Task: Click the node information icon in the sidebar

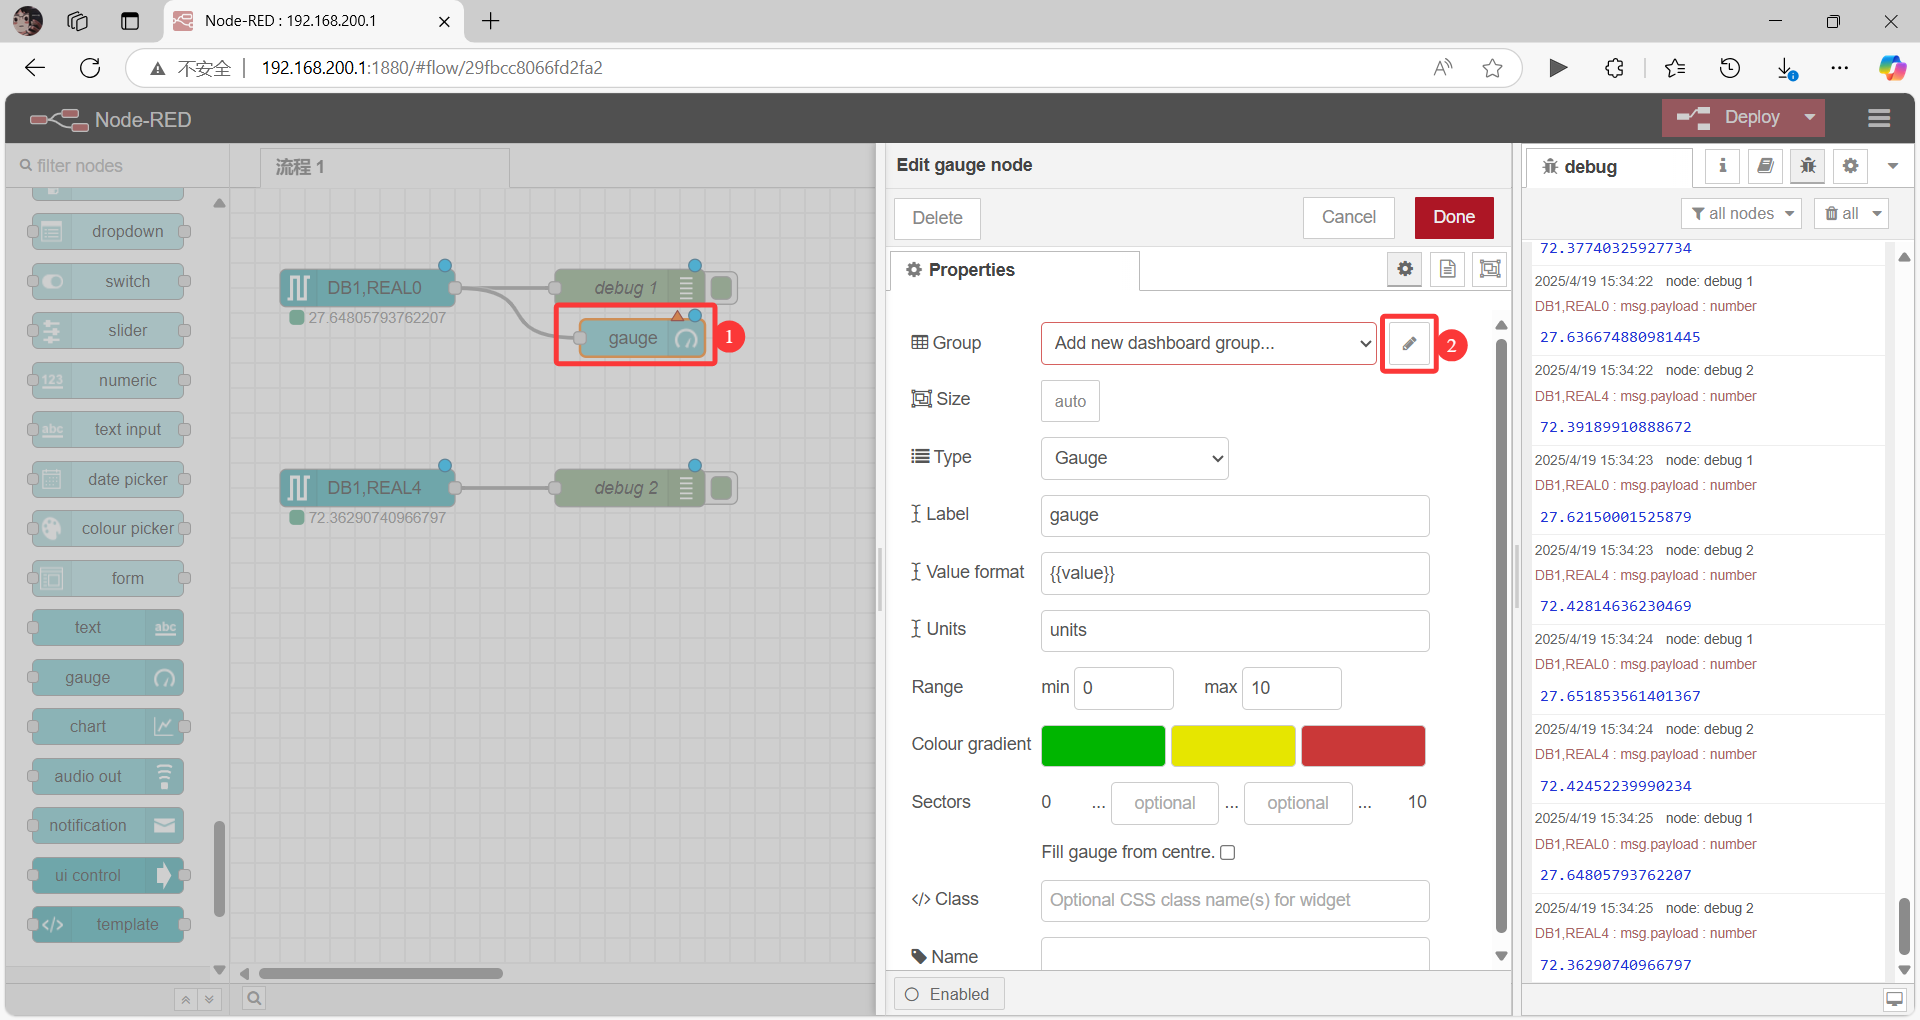Action: [1721, 166]
